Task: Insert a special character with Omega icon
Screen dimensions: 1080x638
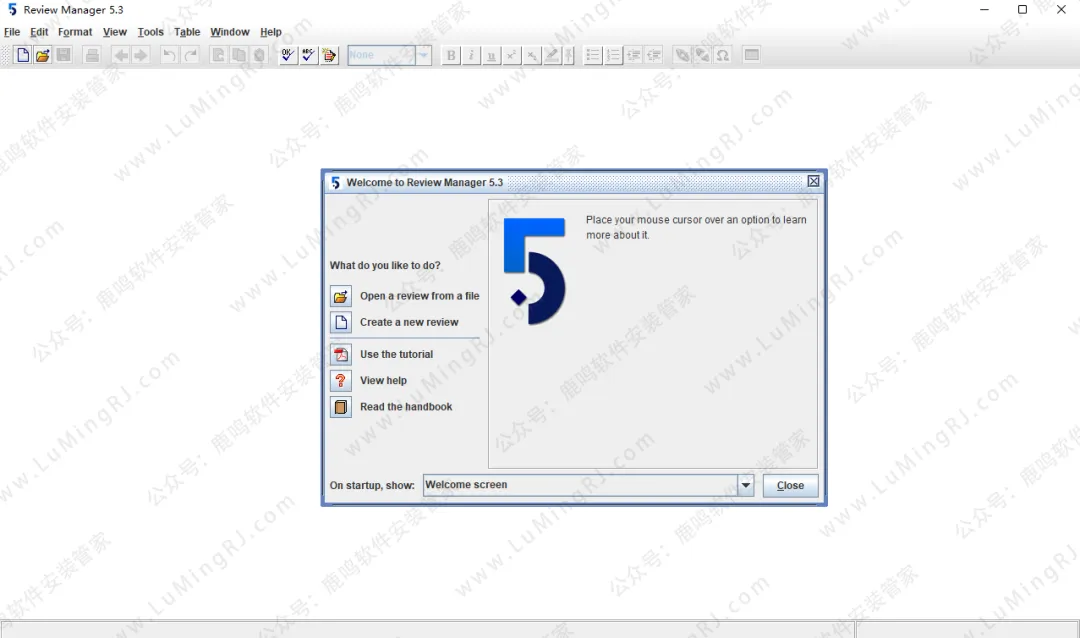Action: [x=723, y=55]
